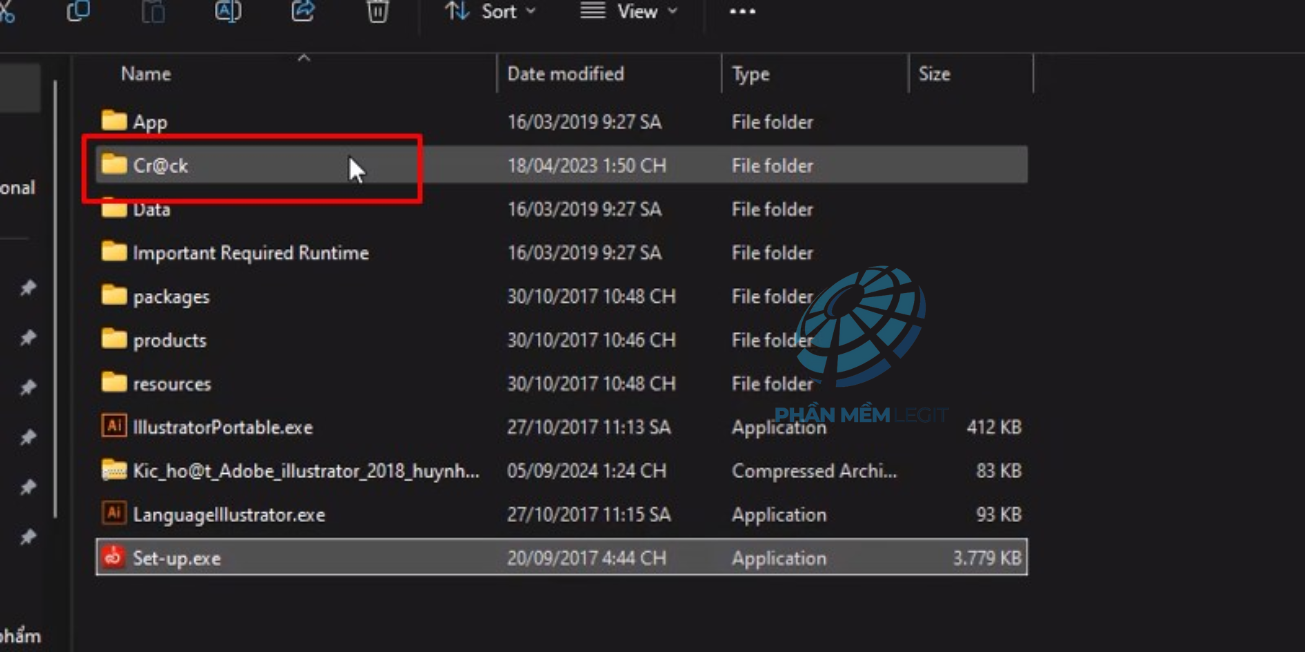
Task: Click the Copy icon in the toolbar
Action: point(78,11)
